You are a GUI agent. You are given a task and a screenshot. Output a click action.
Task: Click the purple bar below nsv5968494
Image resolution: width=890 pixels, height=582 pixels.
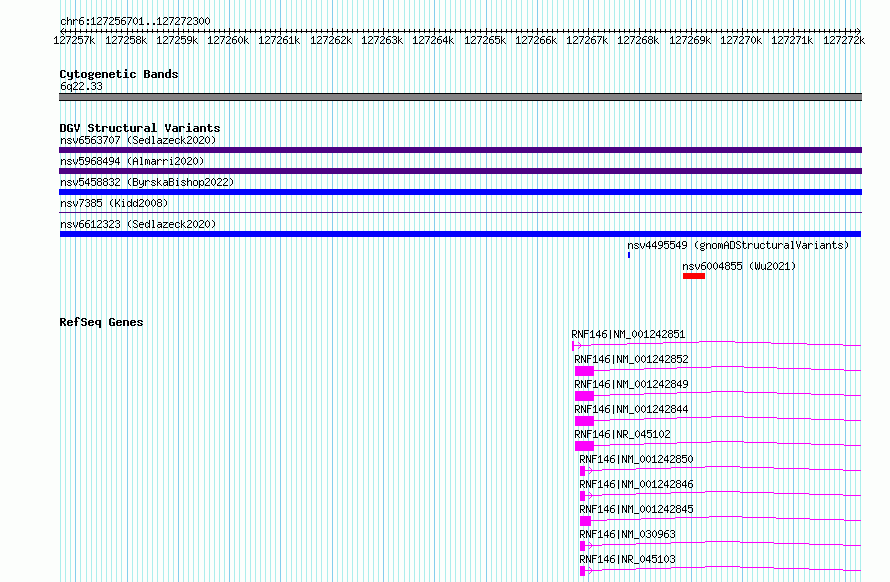pyautogui.click(x=460, y=171)
